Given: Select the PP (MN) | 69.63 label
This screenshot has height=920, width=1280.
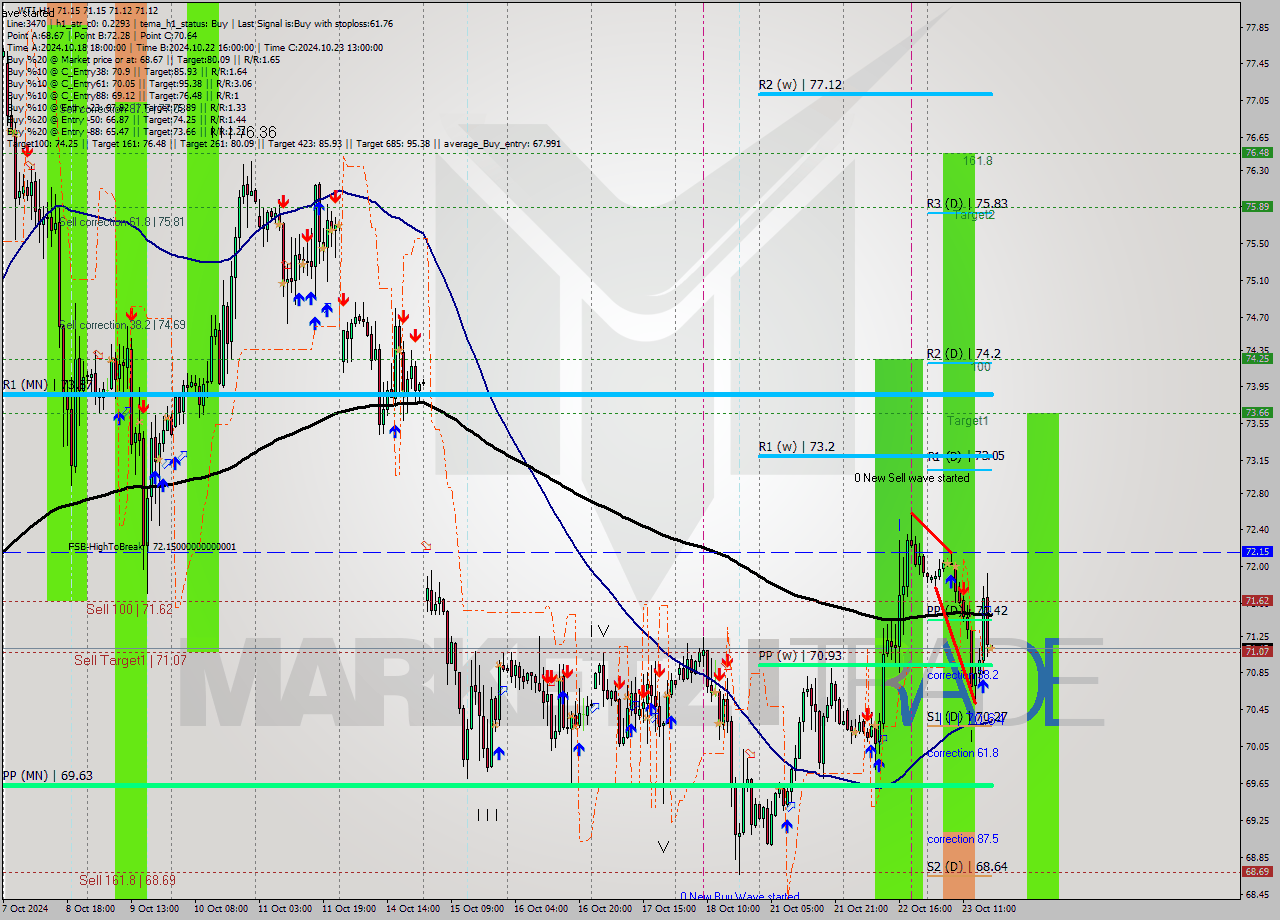Looking at the screenshot, I should [47, 775].
